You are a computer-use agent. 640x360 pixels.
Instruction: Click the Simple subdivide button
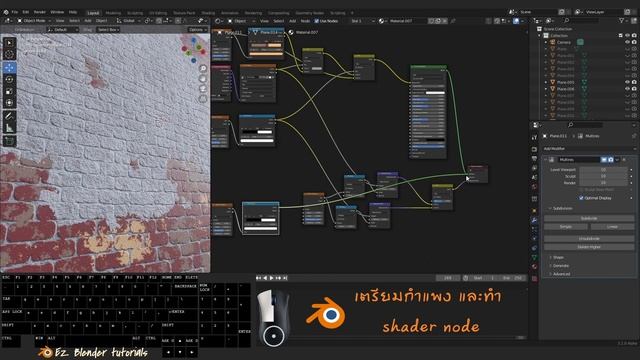[x=566, y=227]
